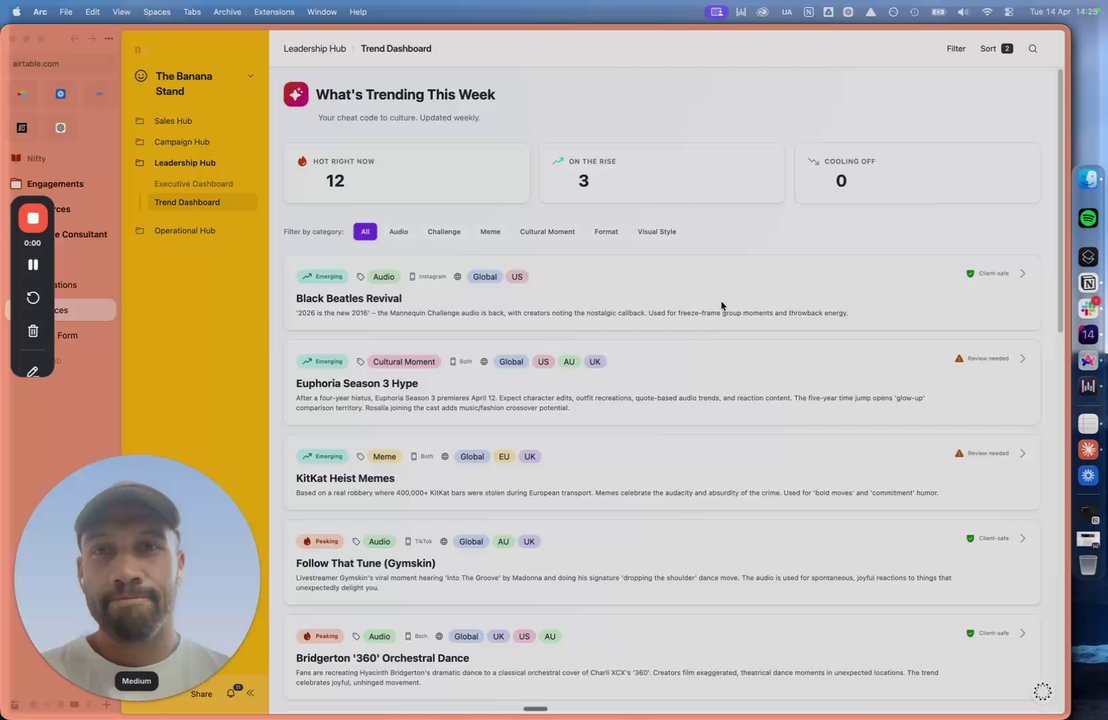Click the On The Rise stat card
Image resolution: width=1108 pixels, height=720 pixels.
(x=662, y=173)
